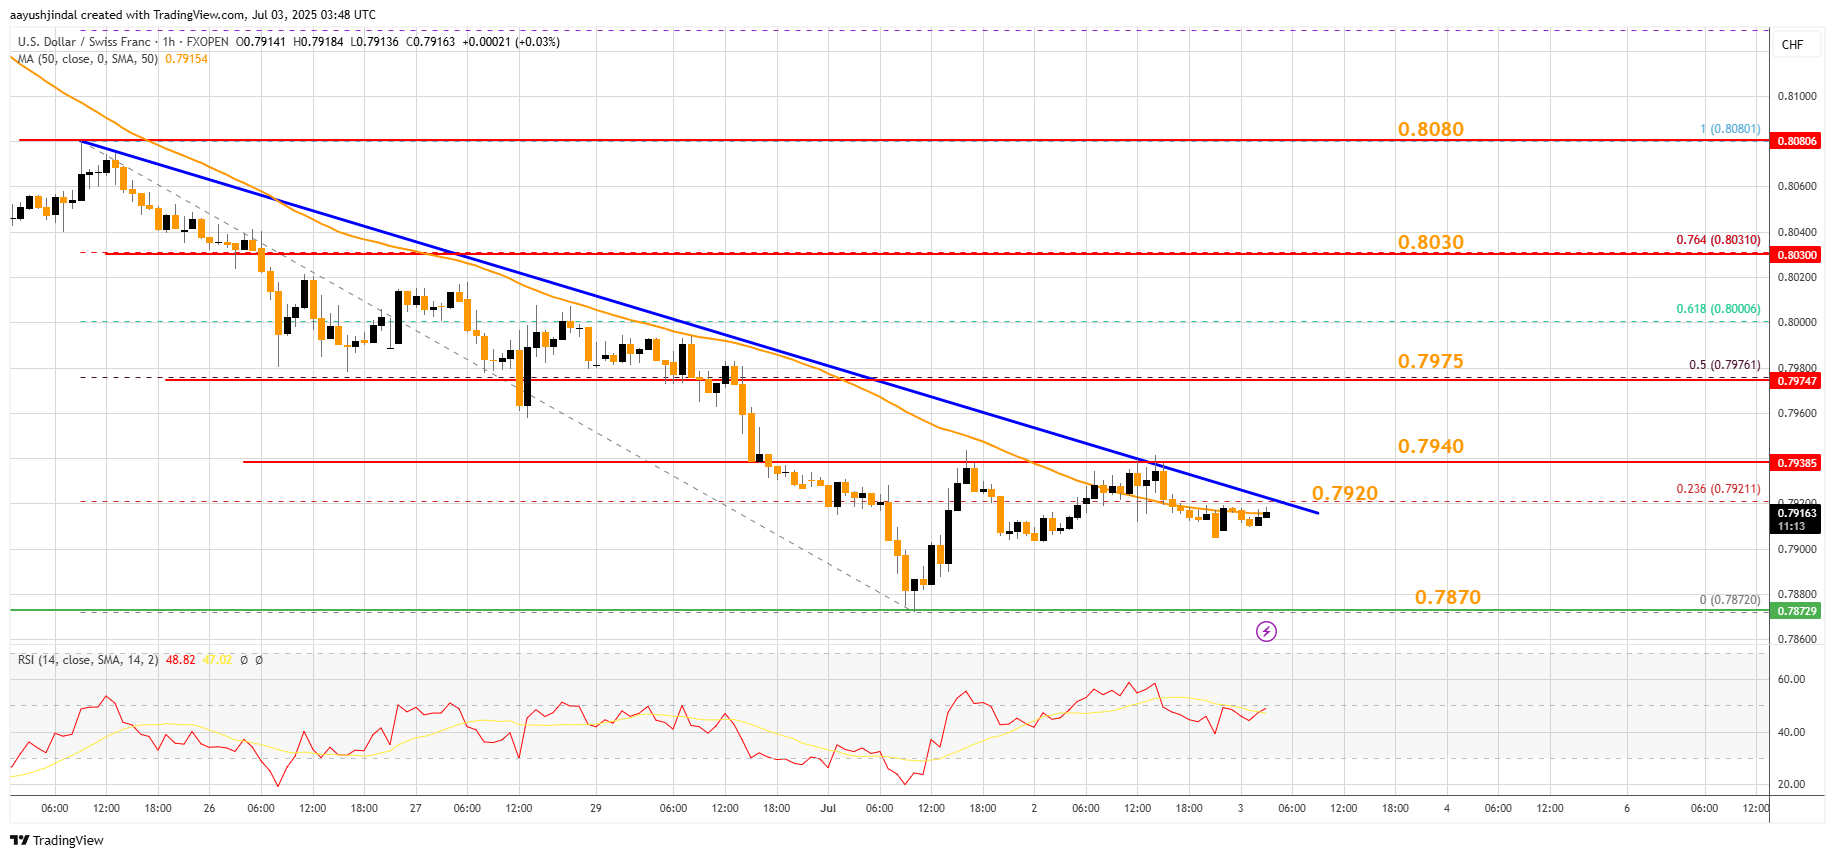Click the 0.80600 price axis label

click(1797, 186)
